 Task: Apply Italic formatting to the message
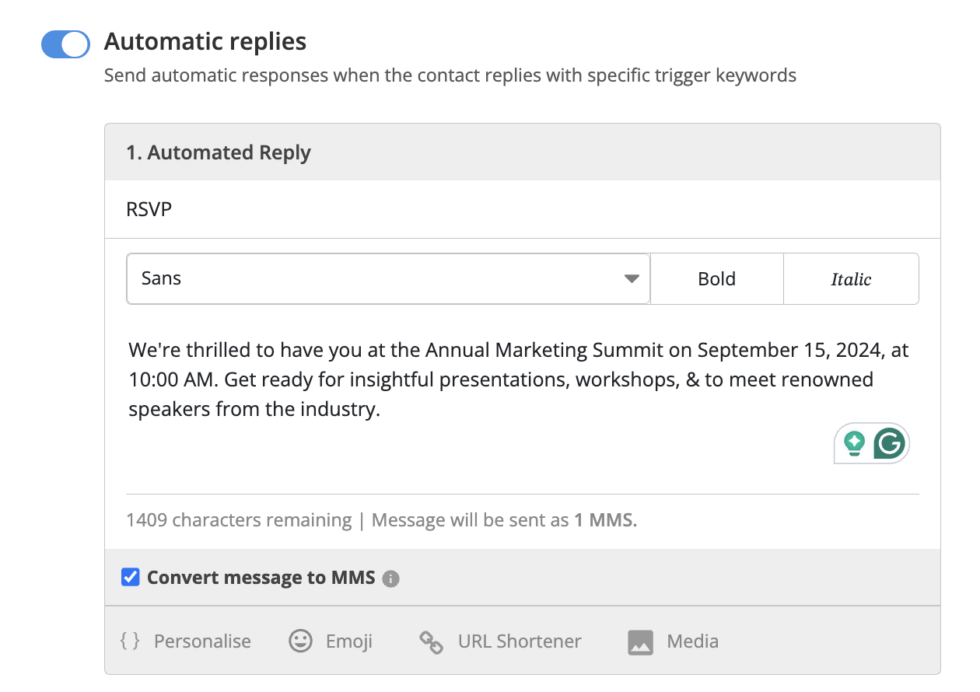851,278
